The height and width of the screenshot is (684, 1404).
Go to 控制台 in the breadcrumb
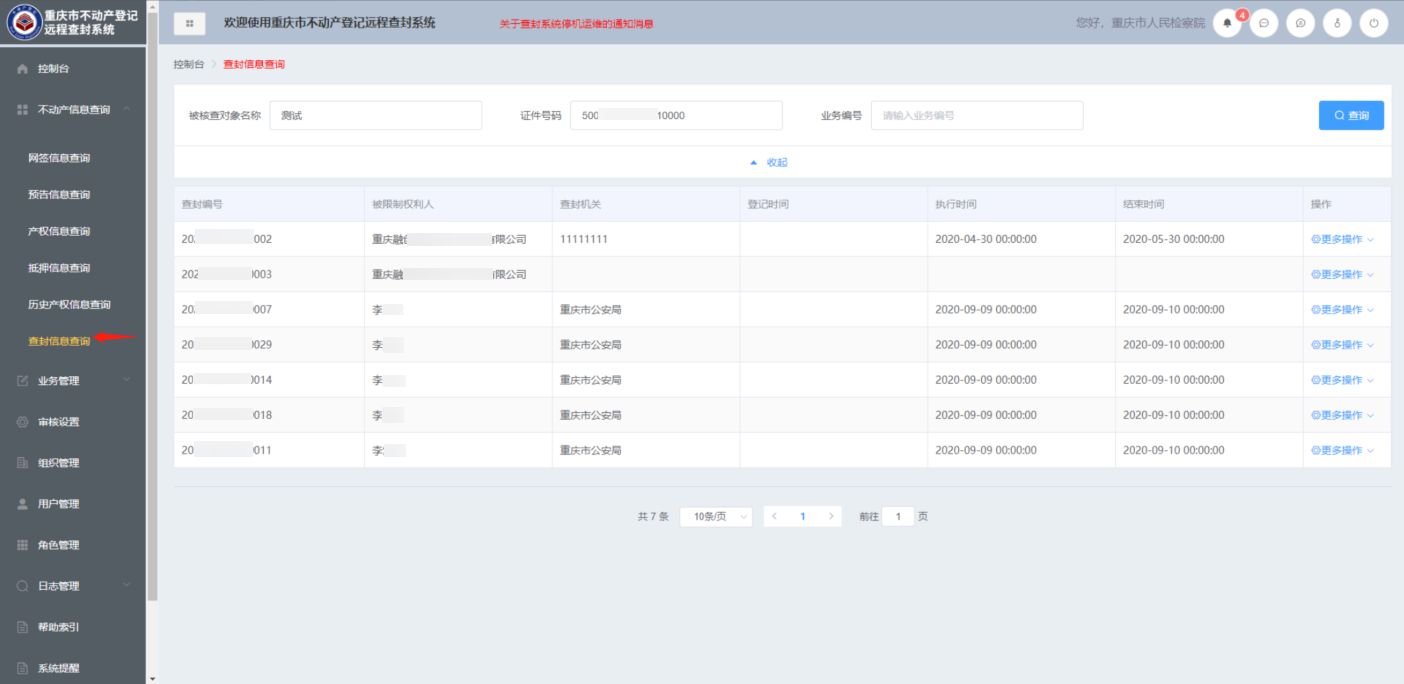189,64
